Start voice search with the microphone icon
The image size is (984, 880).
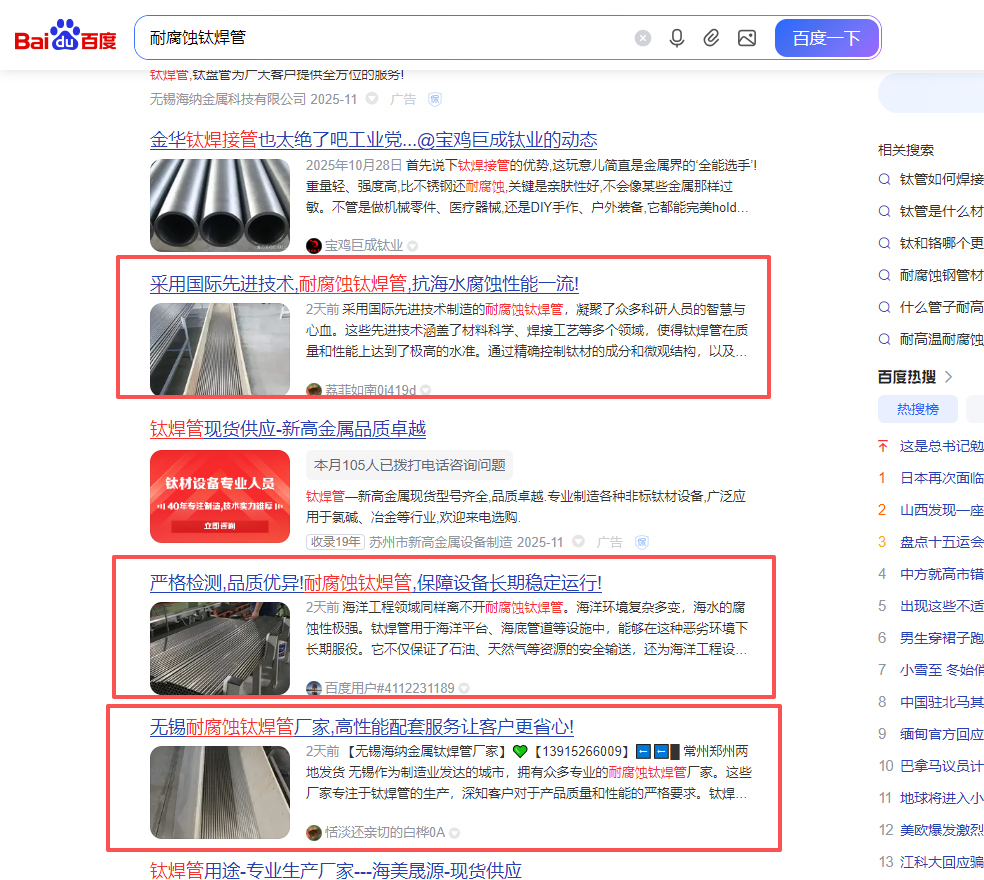[677, 38]
